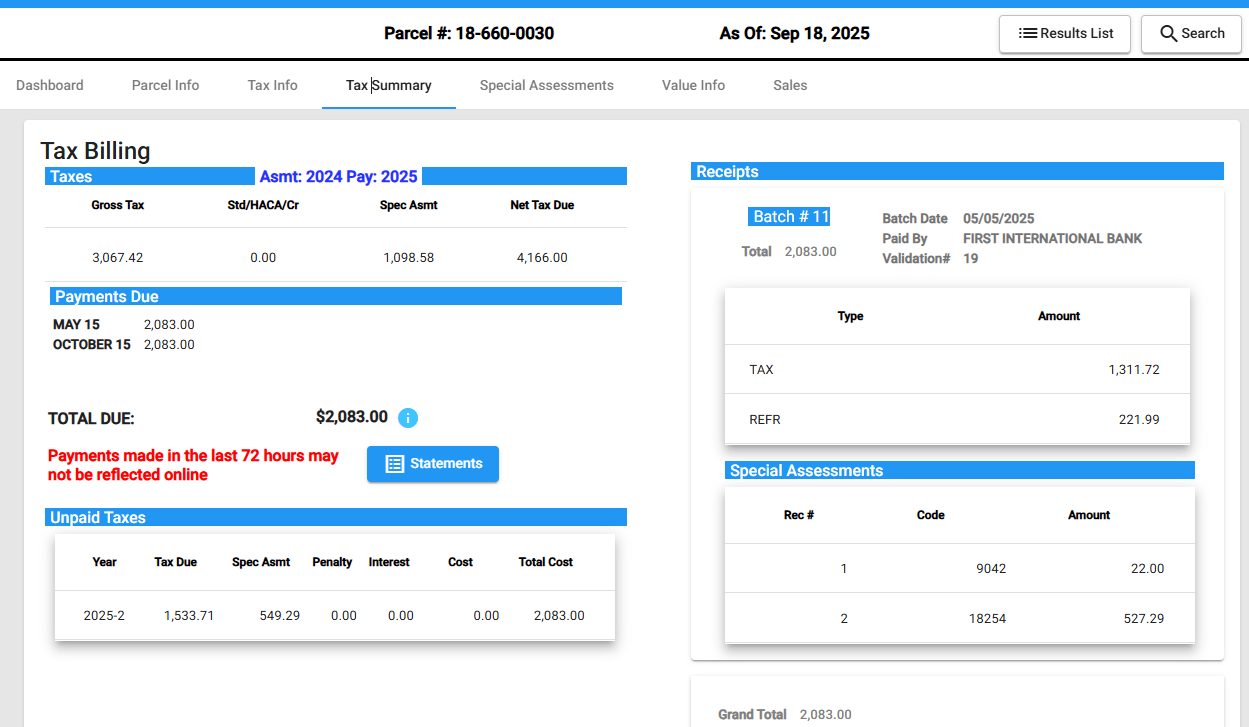
Task: Click the list icon in Results List button
Action: click(x=1027, y=34)
